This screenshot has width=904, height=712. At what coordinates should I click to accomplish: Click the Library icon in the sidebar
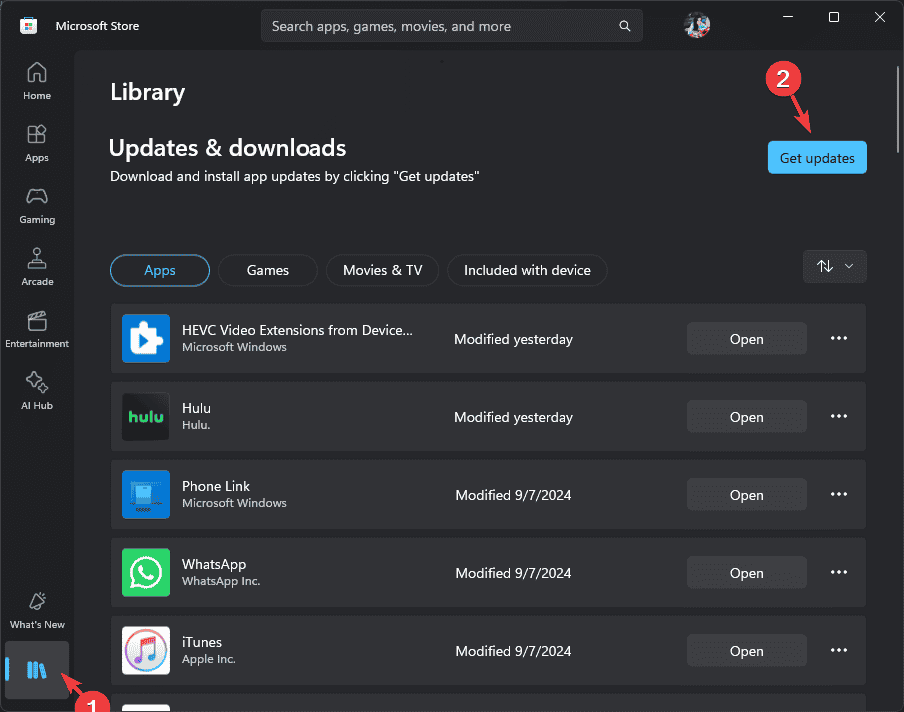point(37,670)
